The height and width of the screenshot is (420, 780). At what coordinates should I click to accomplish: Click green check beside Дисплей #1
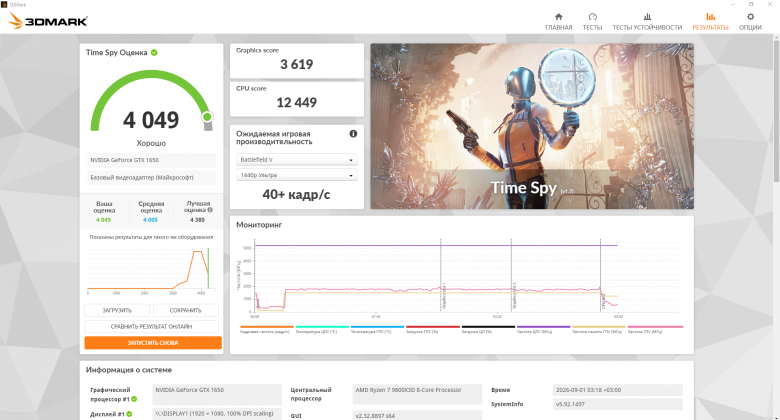tap(129, 414)
